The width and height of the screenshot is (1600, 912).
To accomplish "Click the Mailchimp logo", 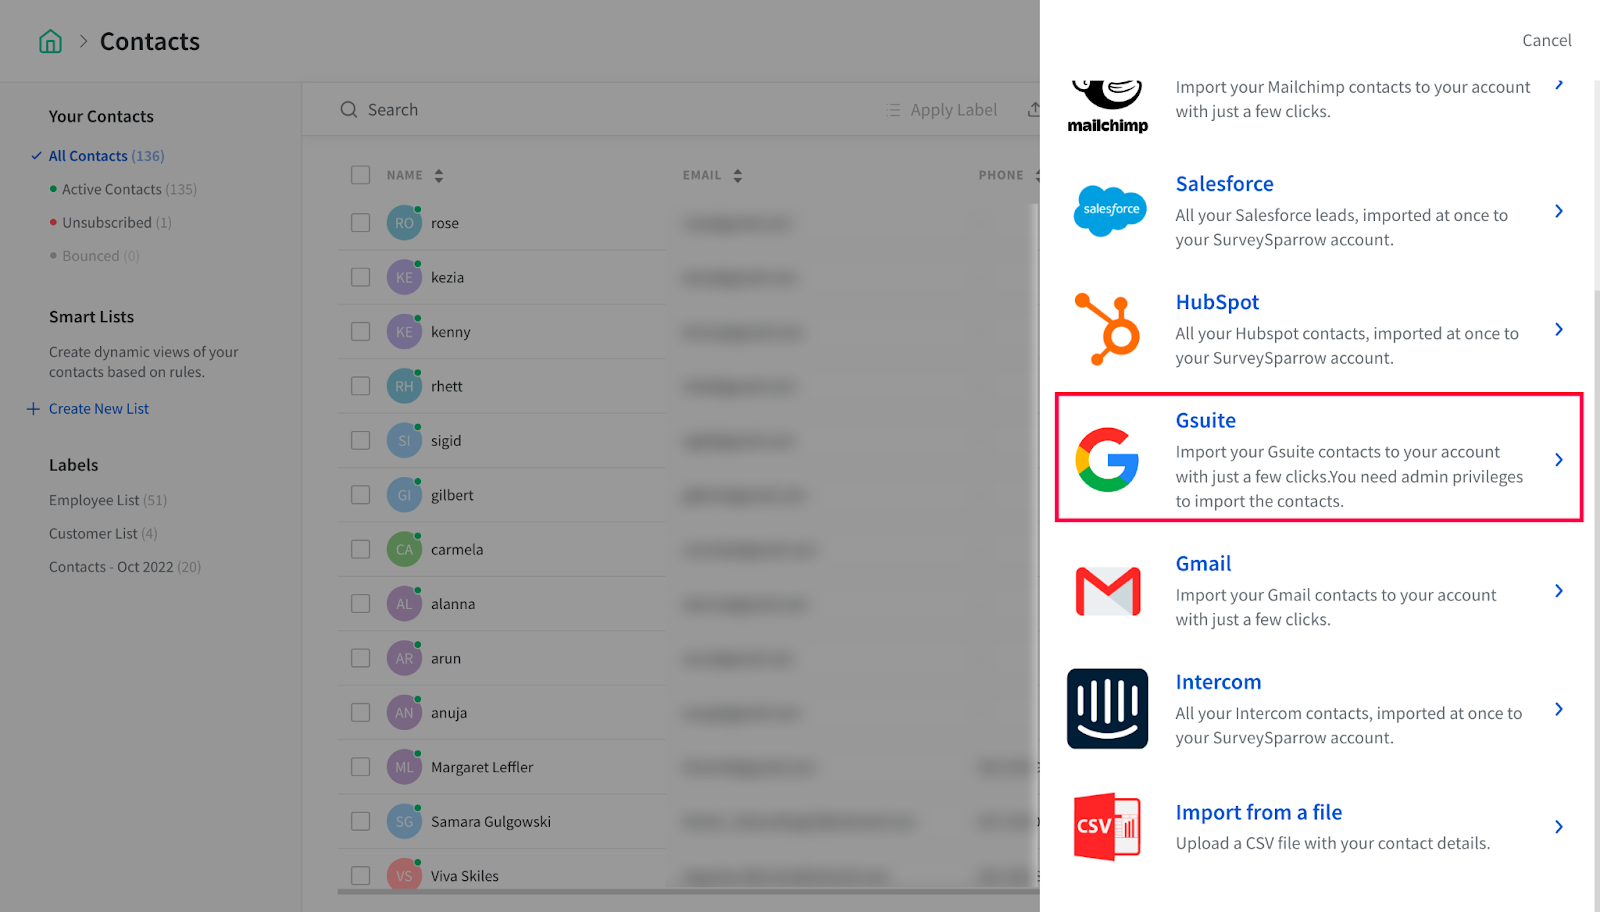I will point(1108,106).
